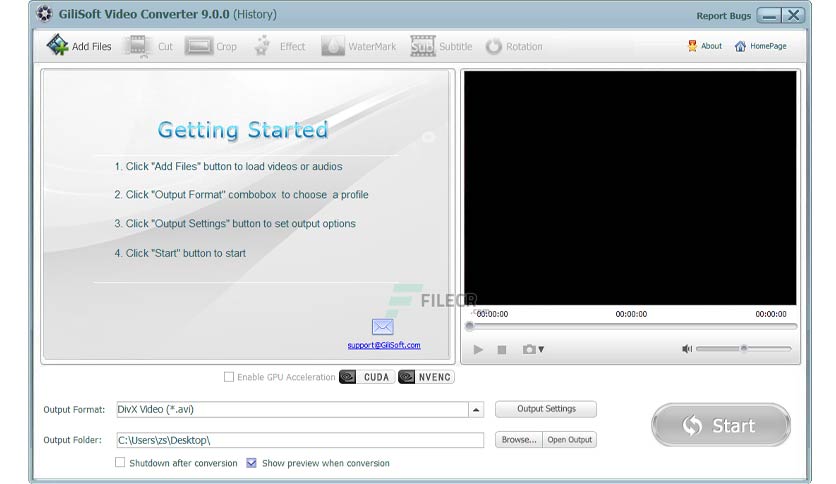Start the conversion
Image resolution: width=836 pixels, height=484 pixels.
coord(721,425)
